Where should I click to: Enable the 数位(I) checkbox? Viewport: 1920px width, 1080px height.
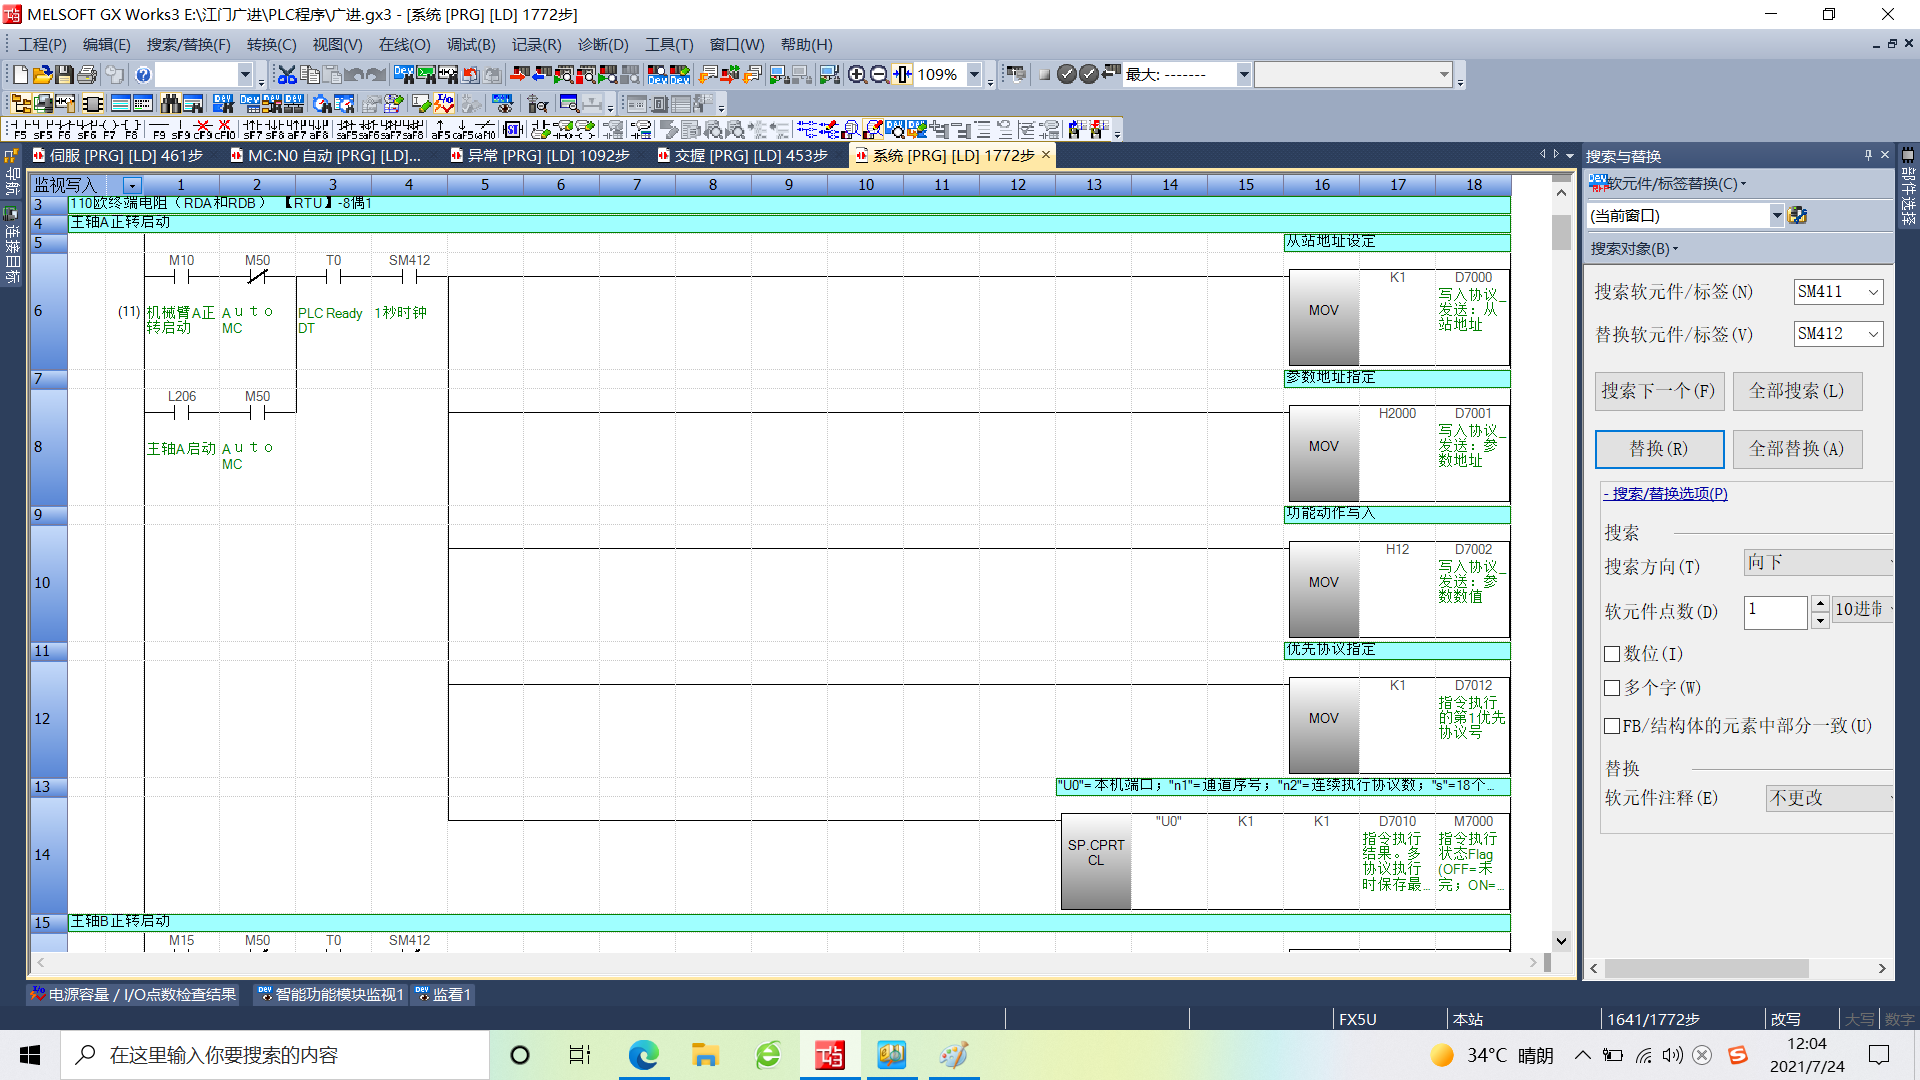1612,654
